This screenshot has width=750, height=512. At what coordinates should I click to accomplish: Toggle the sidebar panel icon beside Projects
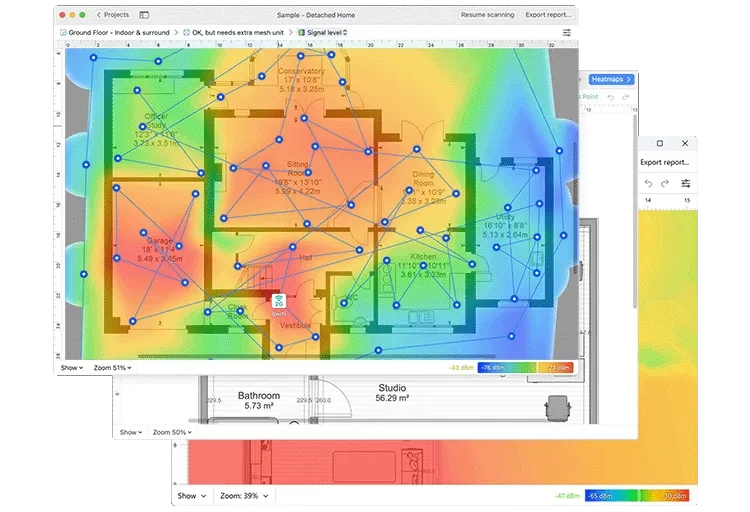pos(144,15)
